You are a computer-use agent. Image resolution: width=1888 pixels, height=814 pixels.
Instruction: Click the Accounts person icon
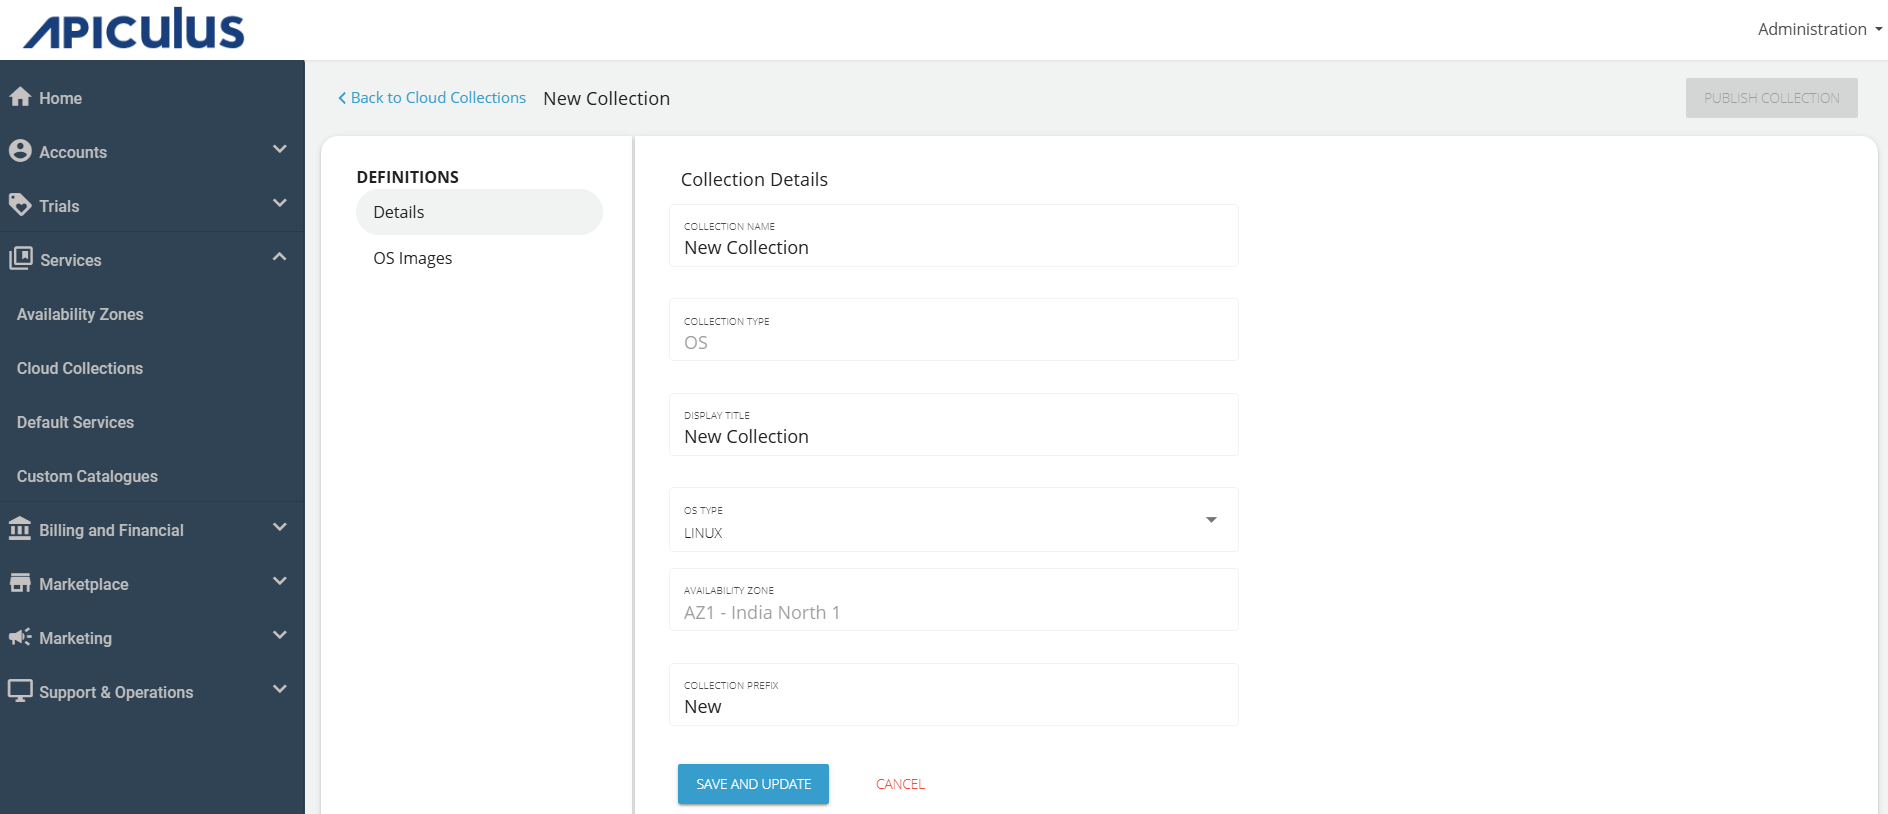(20, 151)
